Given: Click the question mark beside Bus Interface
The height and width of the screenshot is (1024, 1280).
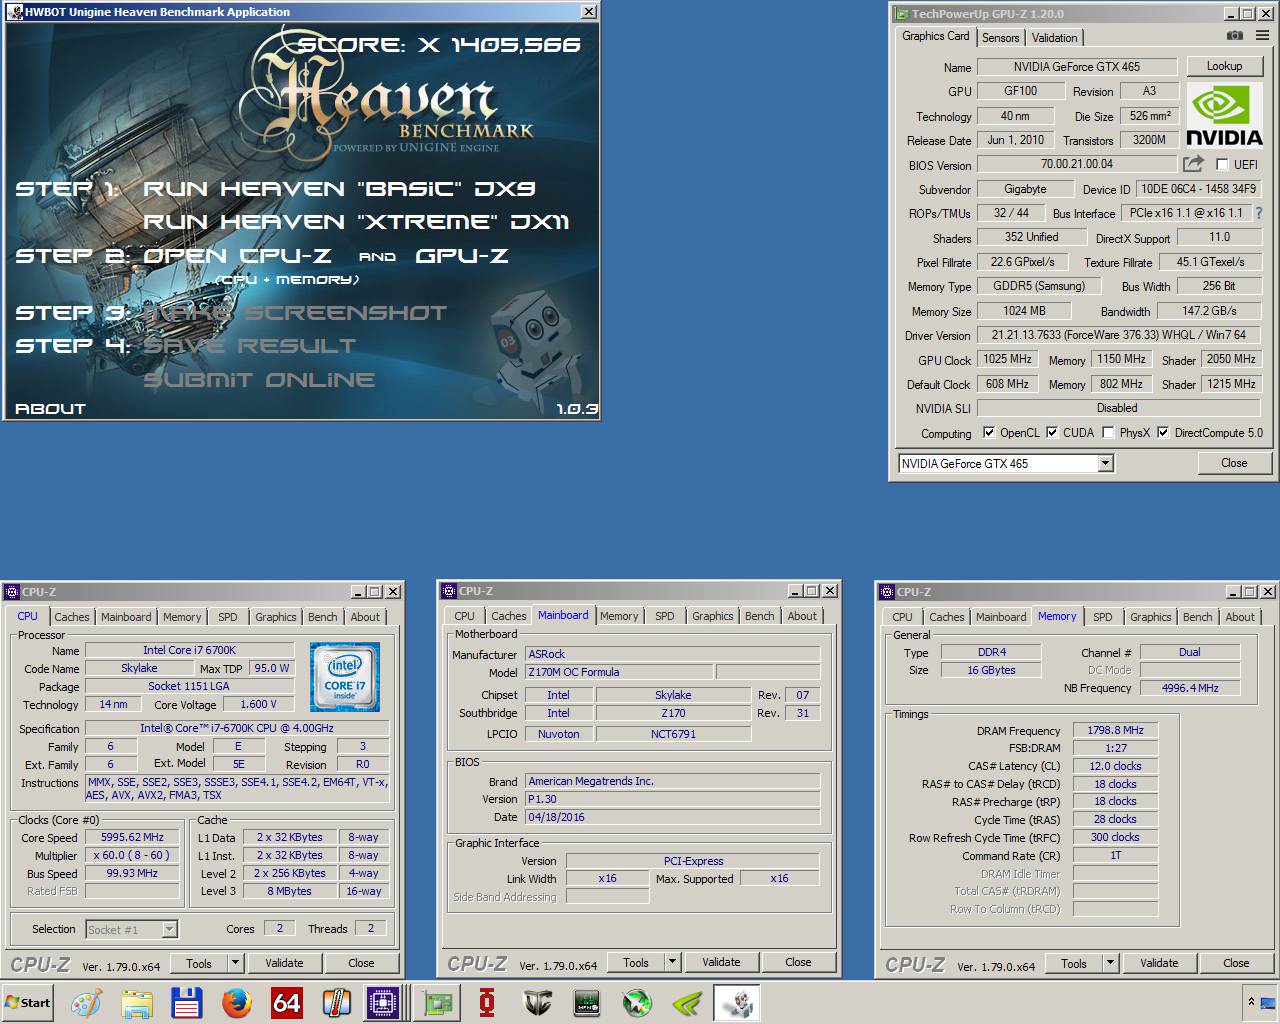Looking at the screenshot, I should point(1259,213).
